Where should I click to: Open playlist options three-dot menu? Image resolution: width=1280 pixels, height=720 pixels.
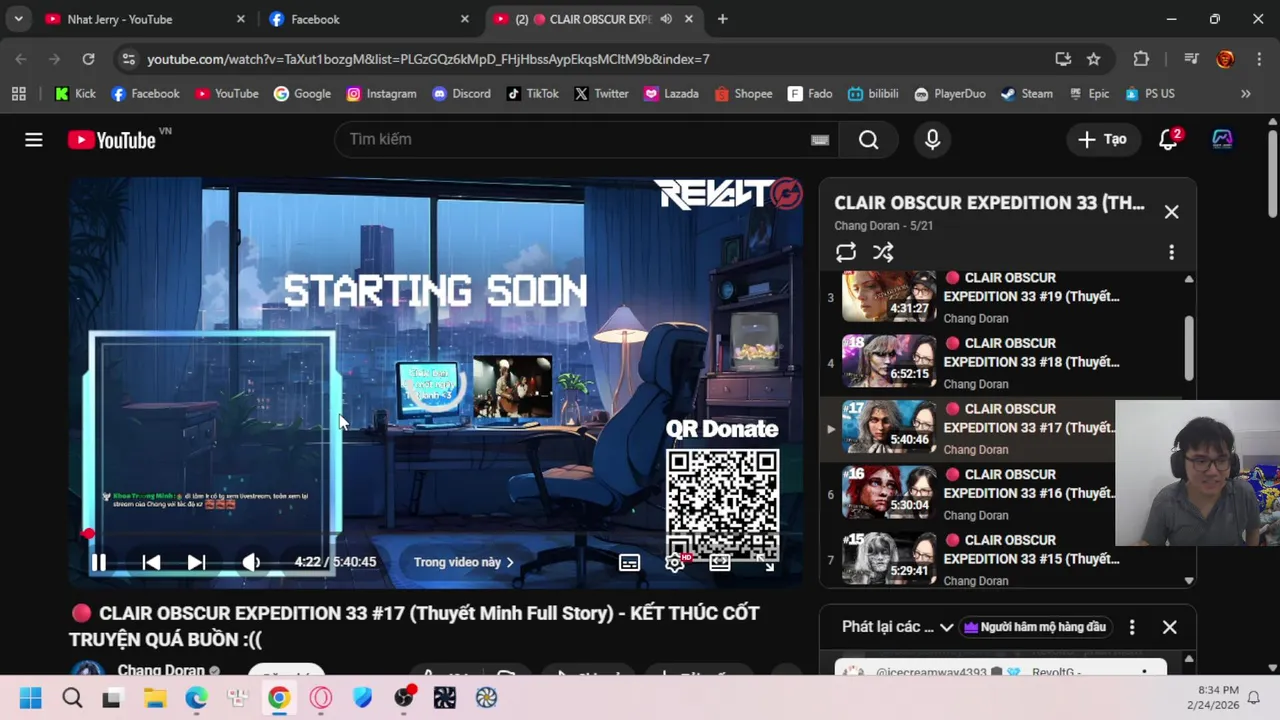(x=1171, y=253)
